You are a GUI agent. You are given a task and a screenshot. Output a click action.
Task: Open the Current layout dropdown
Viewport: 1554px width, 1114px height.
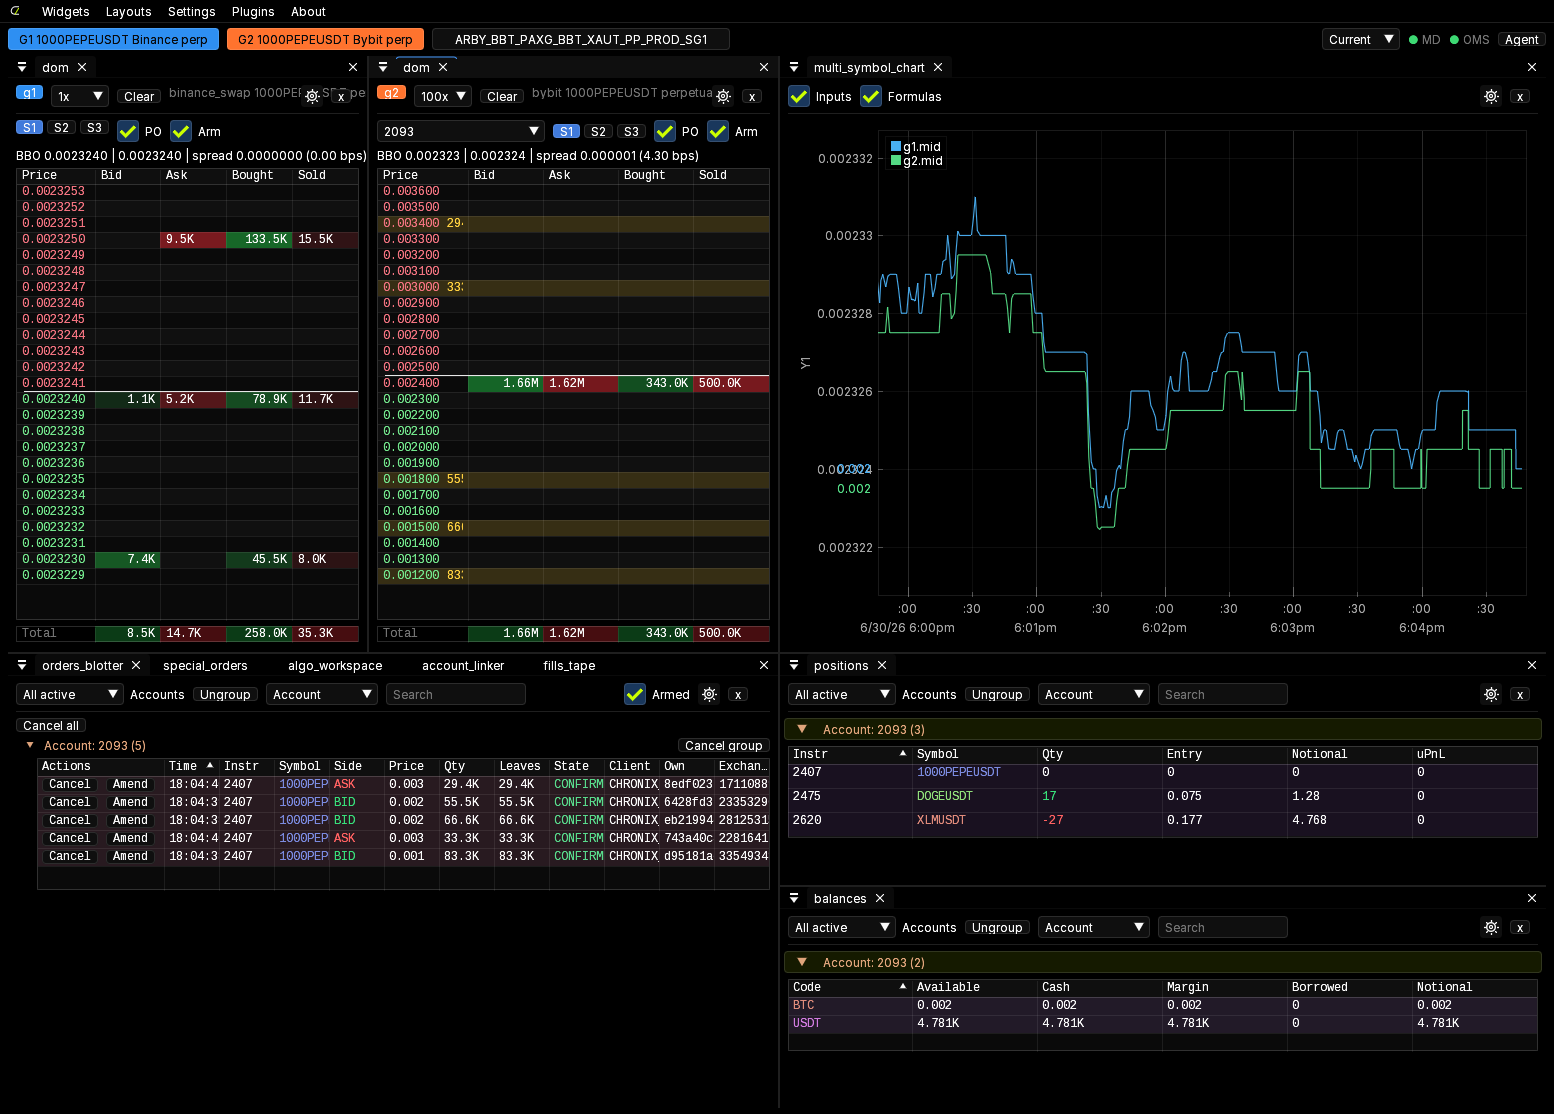coord(1360,39)
